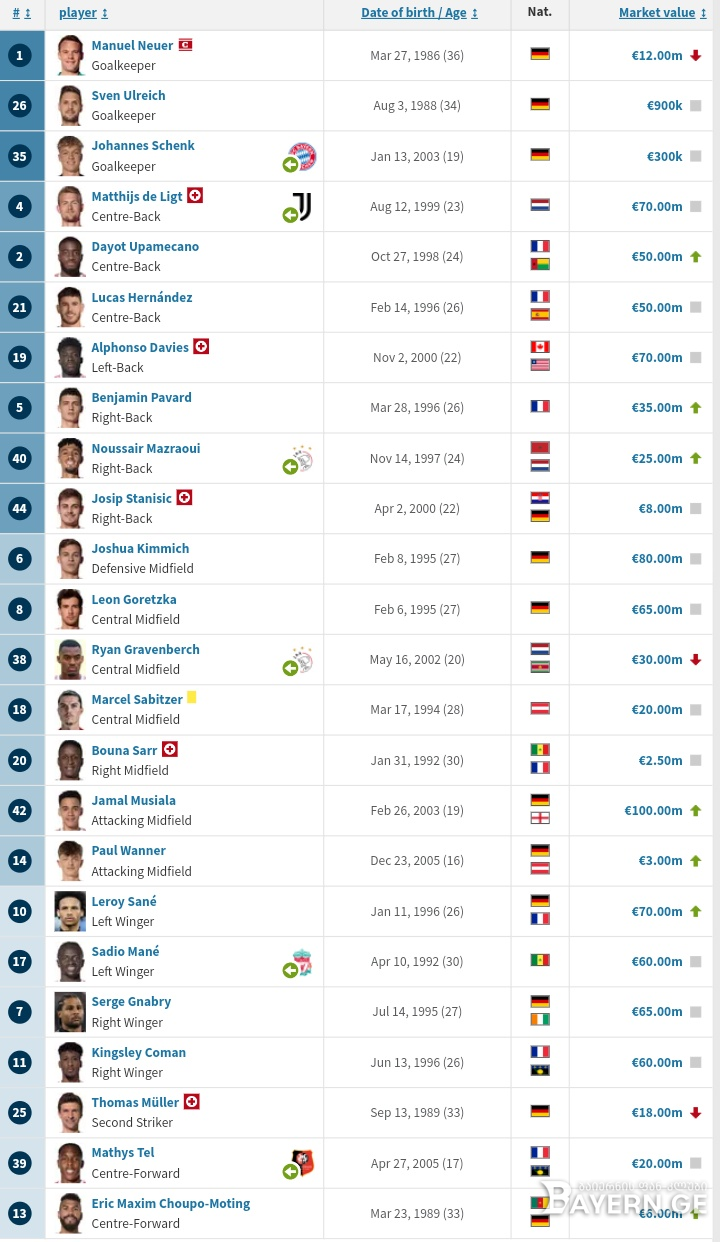The image size is (720, 1242).
Task: Sort by the Market value column header
Action: [x=661, y=13]
